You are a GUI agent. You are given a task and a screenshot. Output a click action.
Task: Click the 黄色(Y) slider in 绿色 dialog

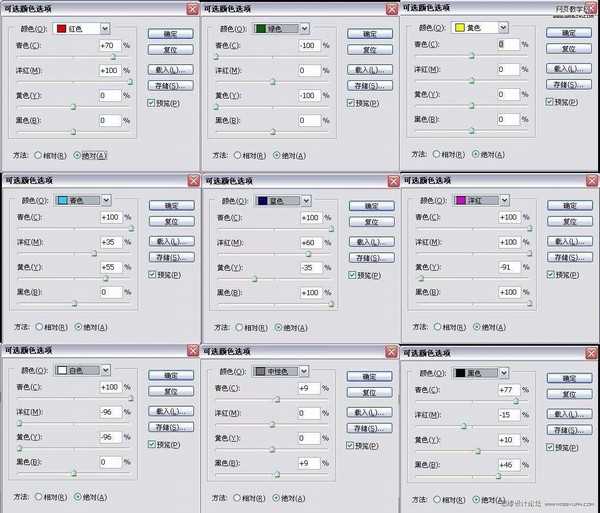(216, 107)
